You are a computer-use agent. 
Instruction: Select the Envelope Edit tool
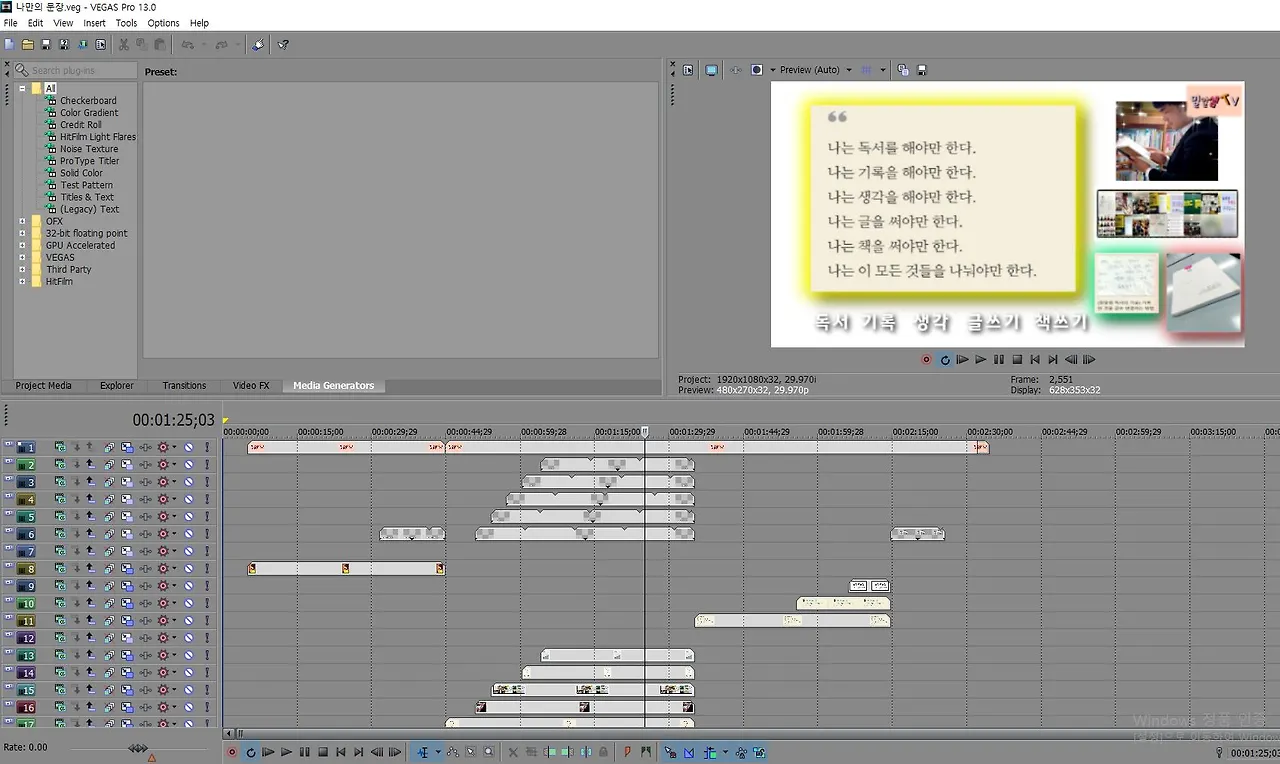[x=453, y=752]
